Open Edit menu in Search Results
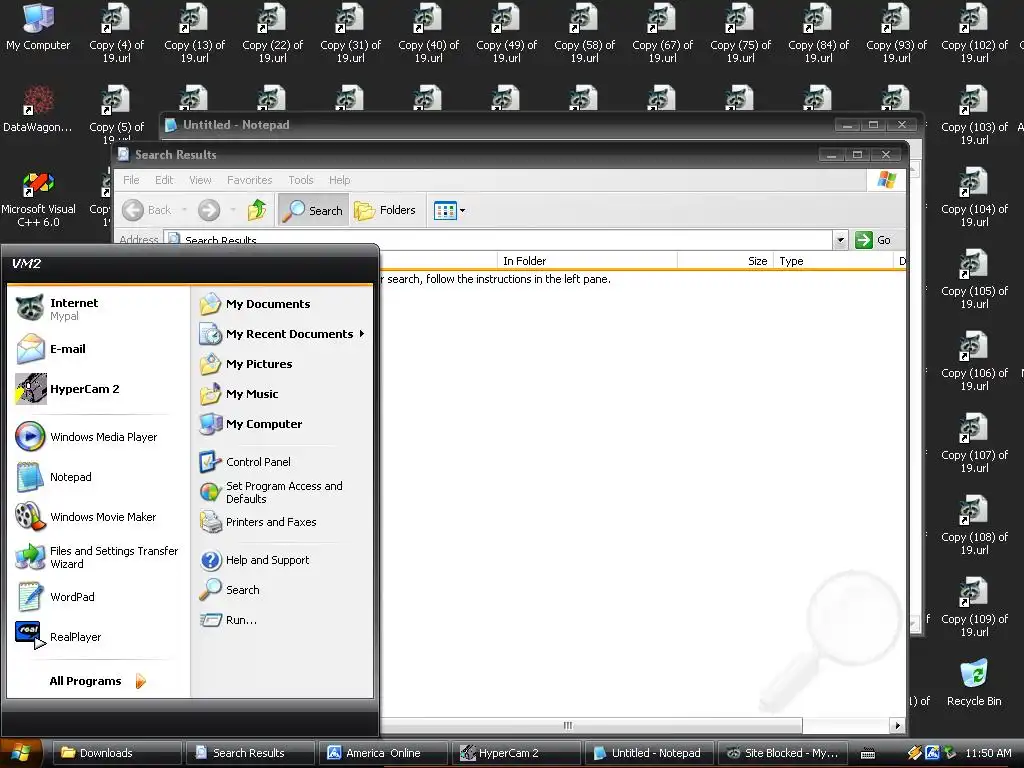Screen dimensions: 1024x768 (164, 180)
